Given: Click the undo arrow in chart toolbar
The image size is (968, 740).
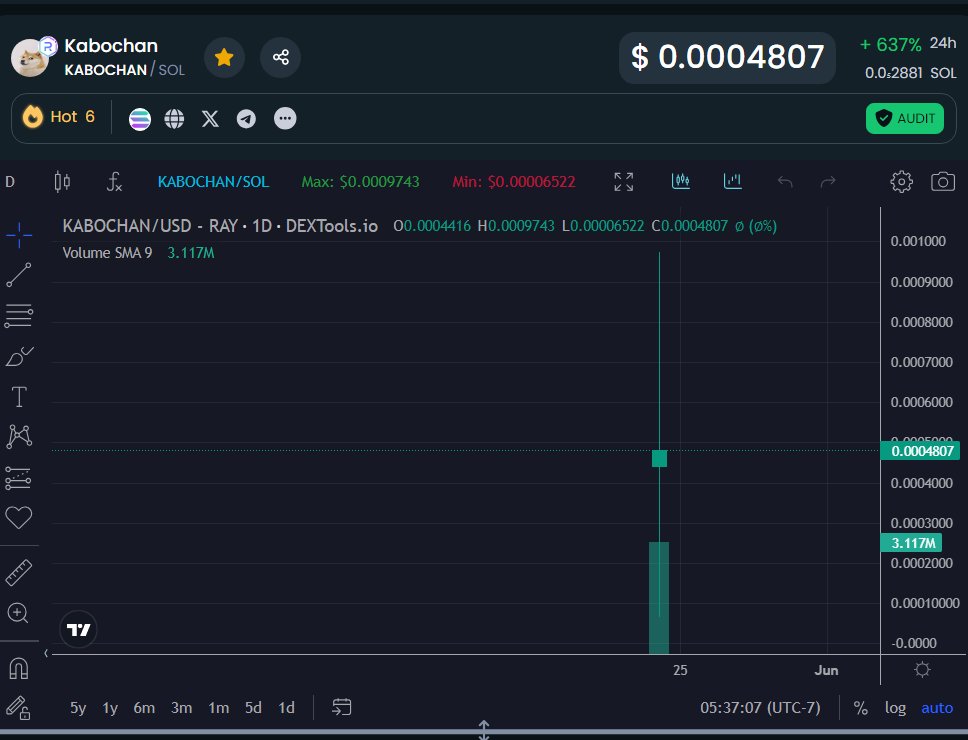Looking at the screenshot, I should 785,181.
